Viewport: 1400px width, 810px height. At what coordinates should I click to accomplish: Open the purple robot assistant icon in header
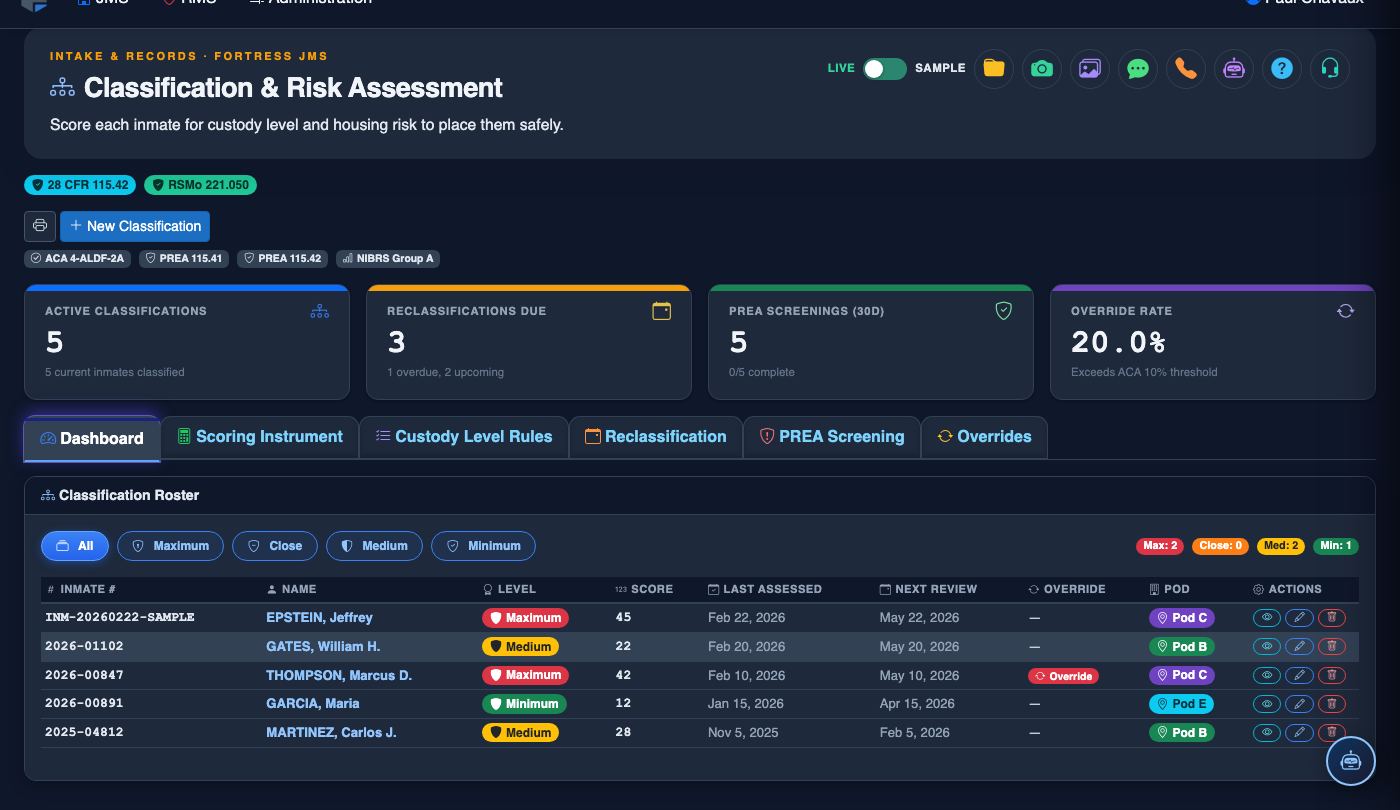point(1234,69)
